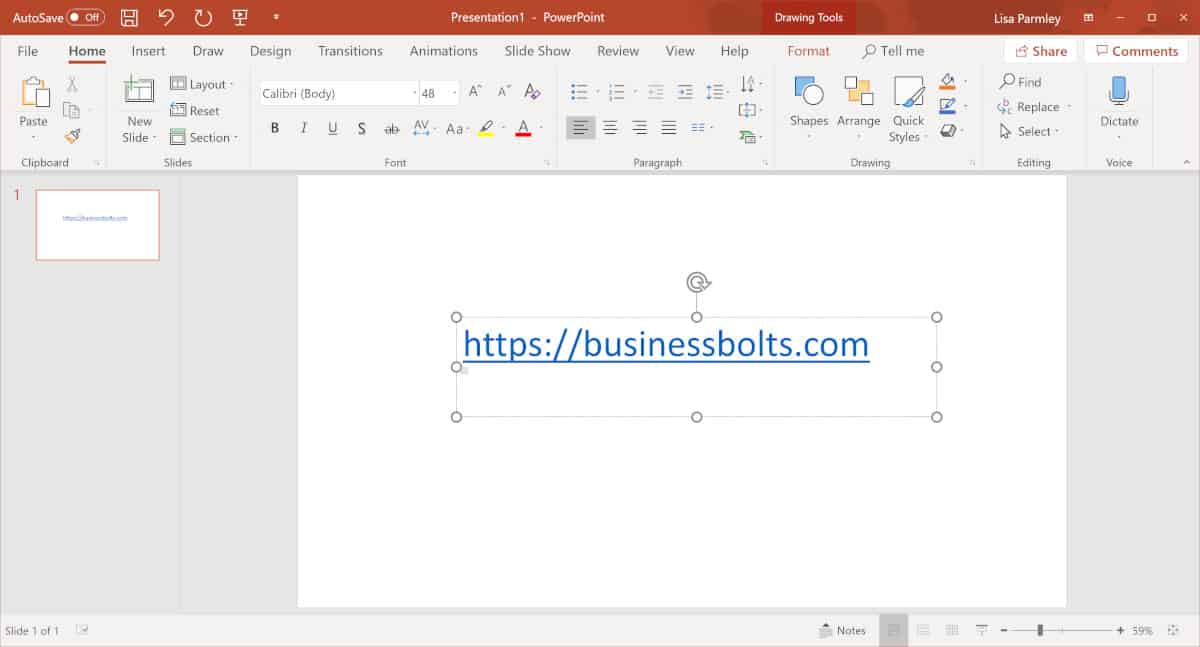Open the Comments pane
Screen dimensions: 1200x647
tap(1137, 51)
